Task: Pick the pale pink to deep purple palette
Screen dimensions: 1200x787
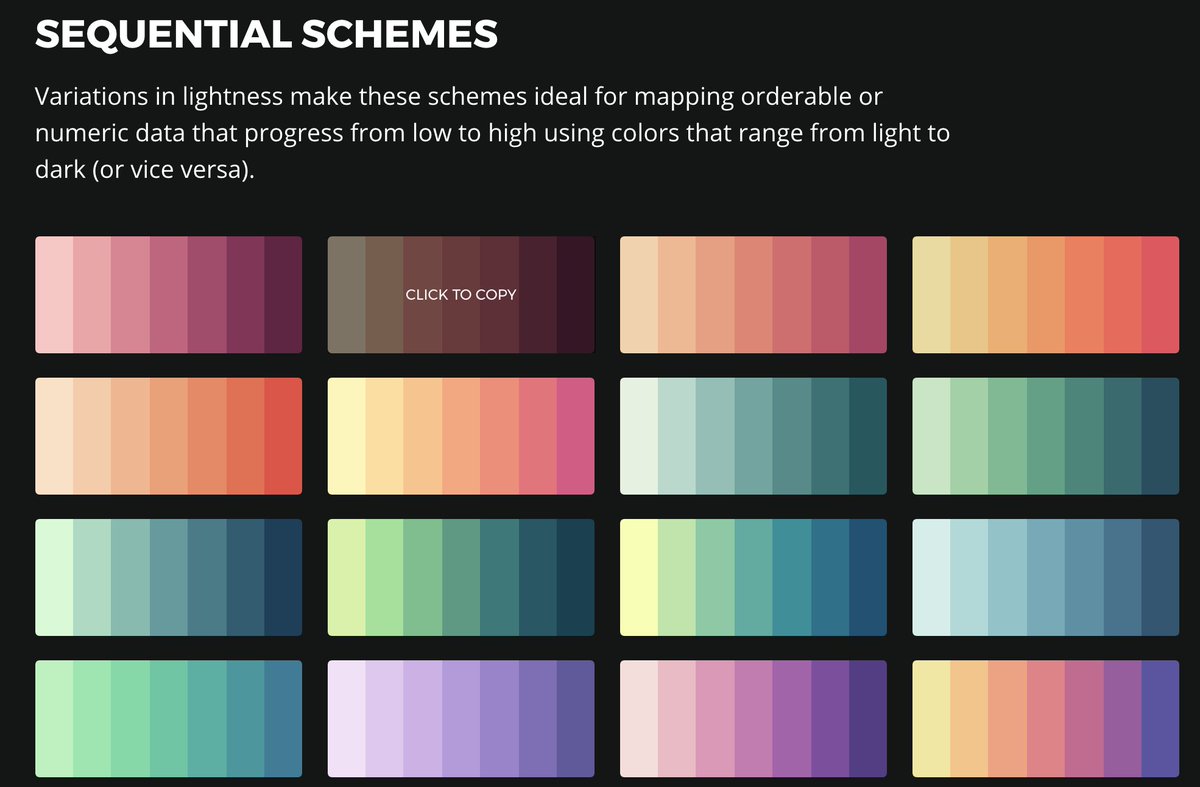Action: (x=753, y=718)
